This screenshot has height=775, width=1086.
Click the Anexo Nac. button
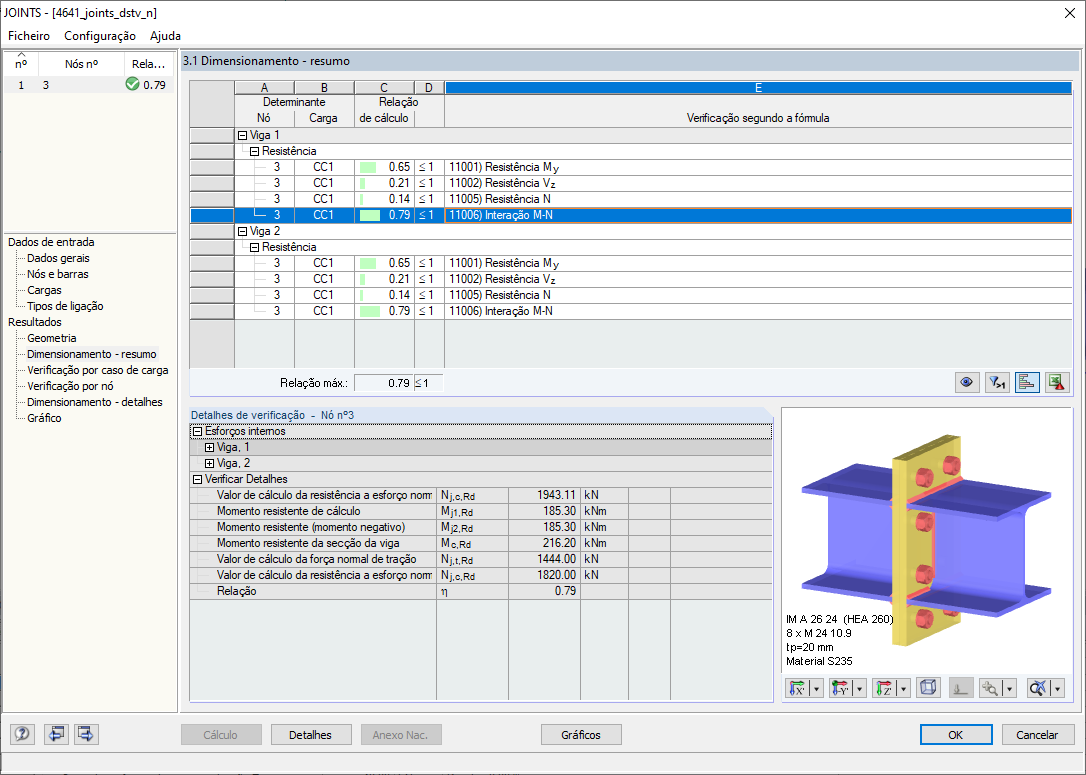coord(400,735)
